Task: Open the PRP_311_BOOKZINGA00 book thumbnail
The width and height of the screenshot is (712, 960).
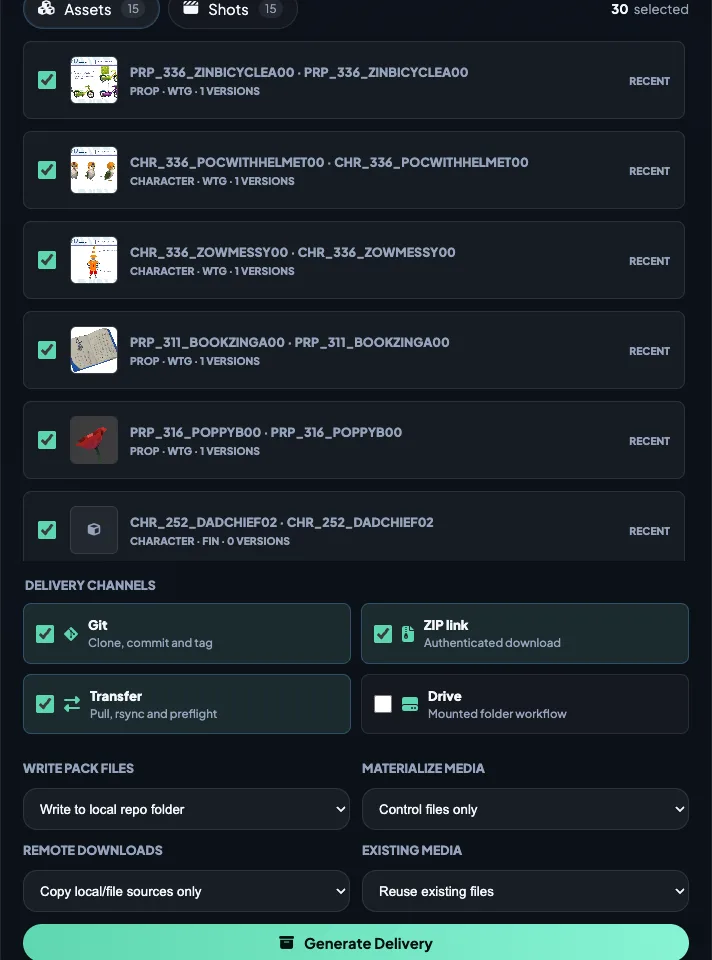Action: [x=94, y=350]
